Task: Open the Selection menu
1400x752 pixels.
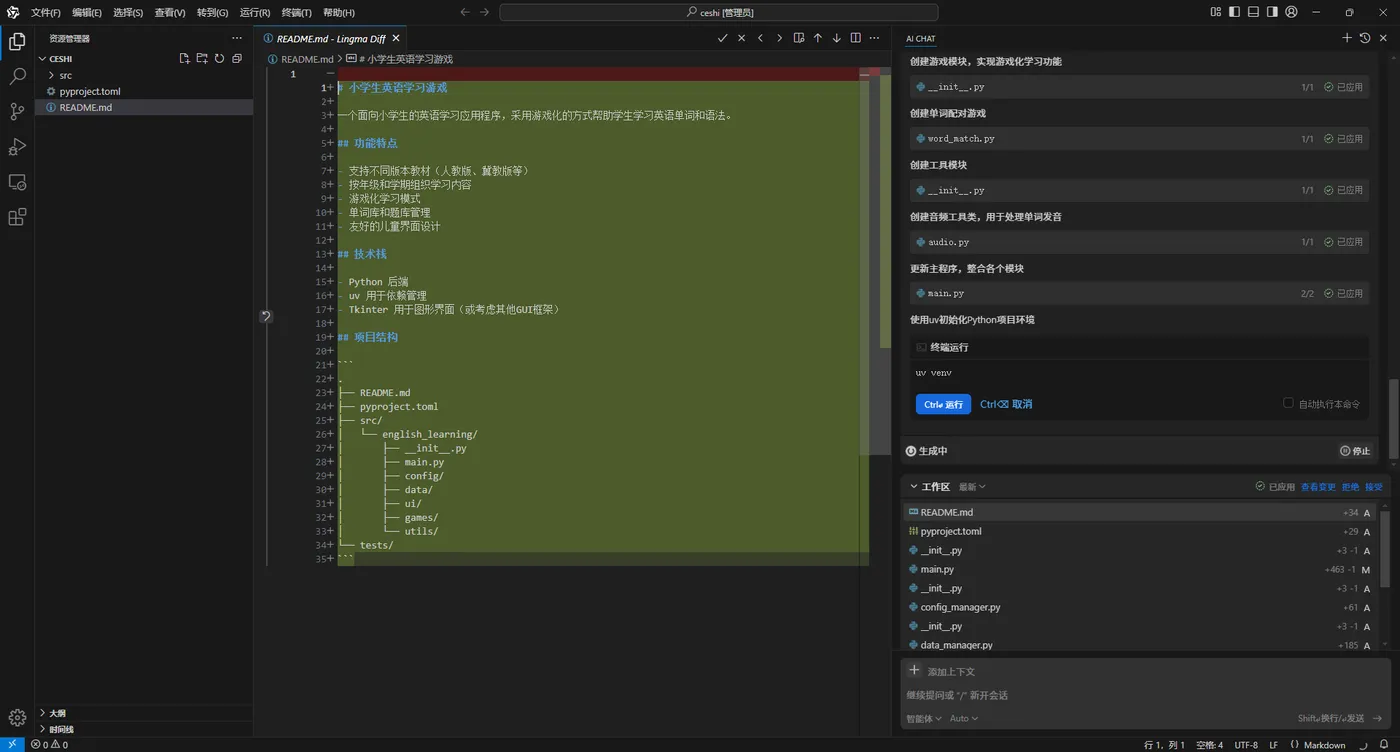Action: coord(127,12)
